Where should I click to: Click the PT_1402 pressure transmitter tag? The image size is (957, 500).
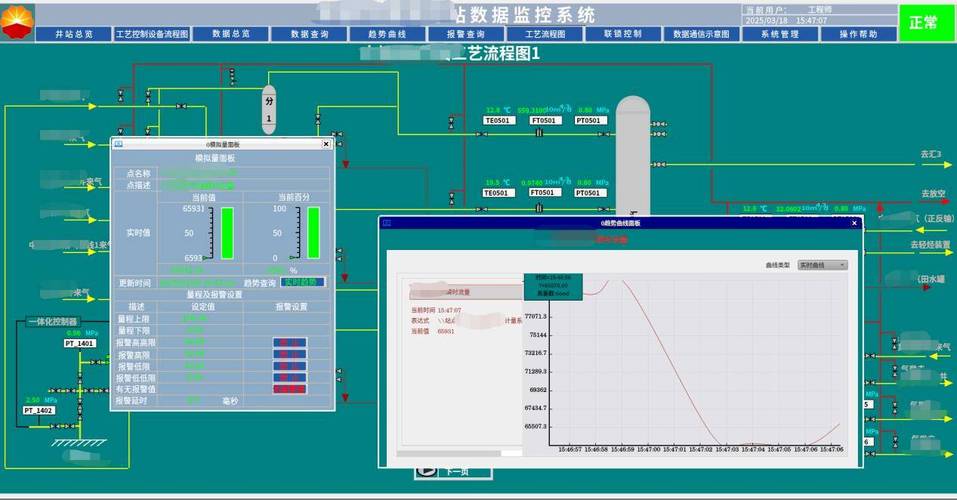tap(39, 410)
